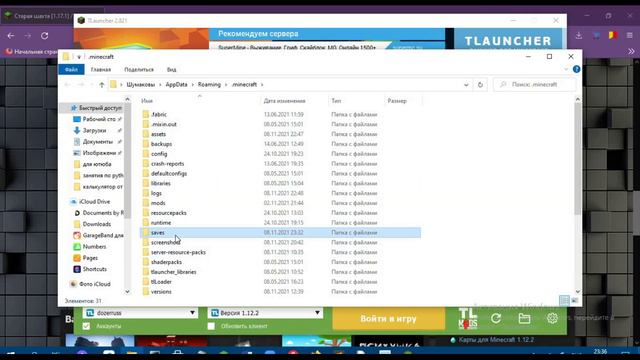
Task: Click the tlauncher_libraries folder icon
Action: [146, 272]
